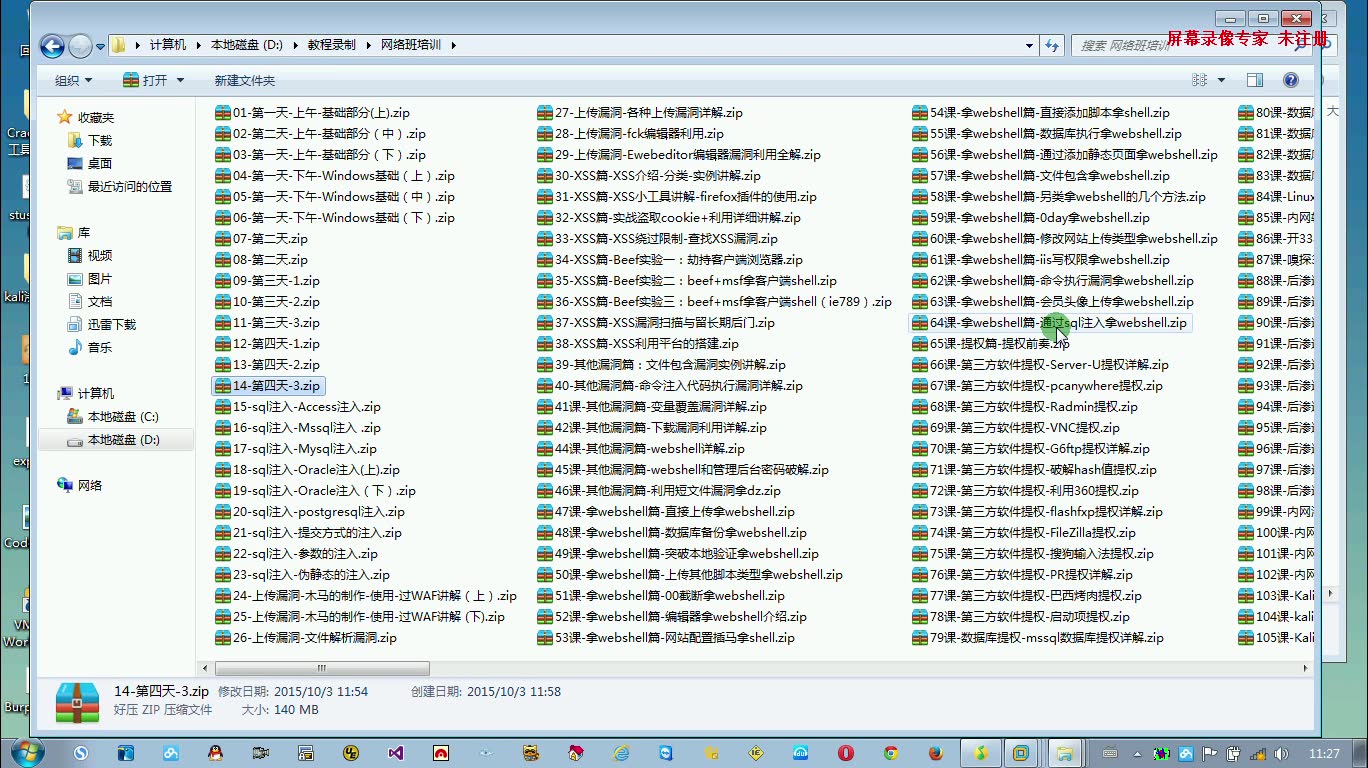Click the horizontal scrollbar thumb of the file list
Screen dimensions: 1368x768
[322, 668]
